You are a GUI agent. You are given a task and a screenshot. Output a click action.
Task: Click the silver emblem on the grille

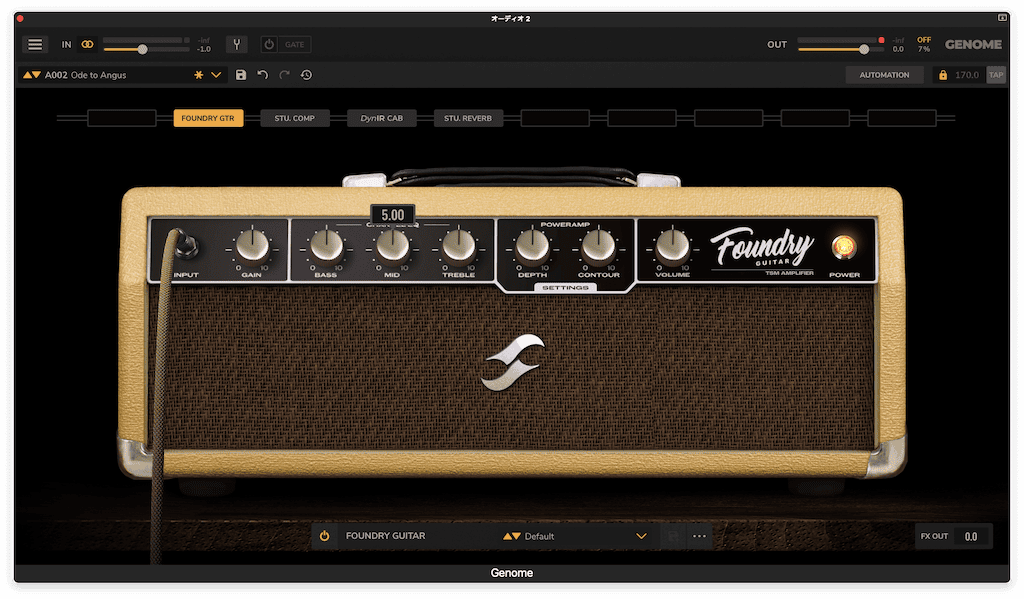[513, 362]
